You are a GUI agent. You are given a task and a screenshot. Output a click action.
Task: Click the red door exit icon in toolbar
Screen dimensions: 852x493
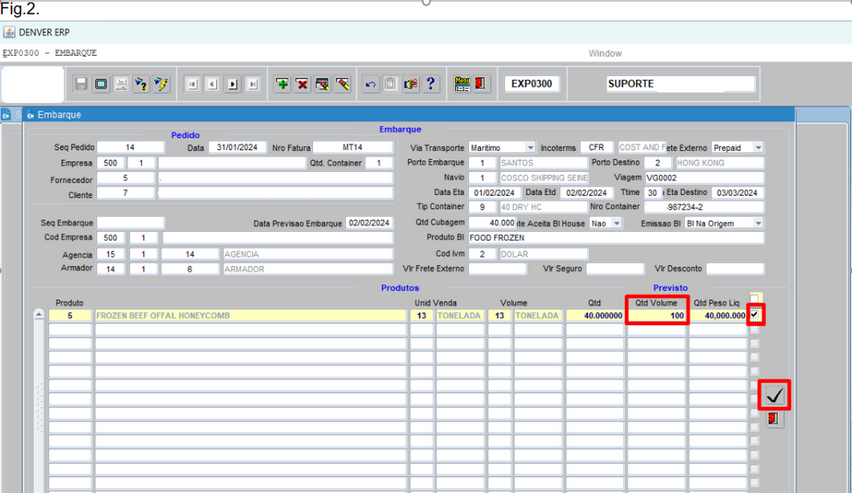pos(481,85)
